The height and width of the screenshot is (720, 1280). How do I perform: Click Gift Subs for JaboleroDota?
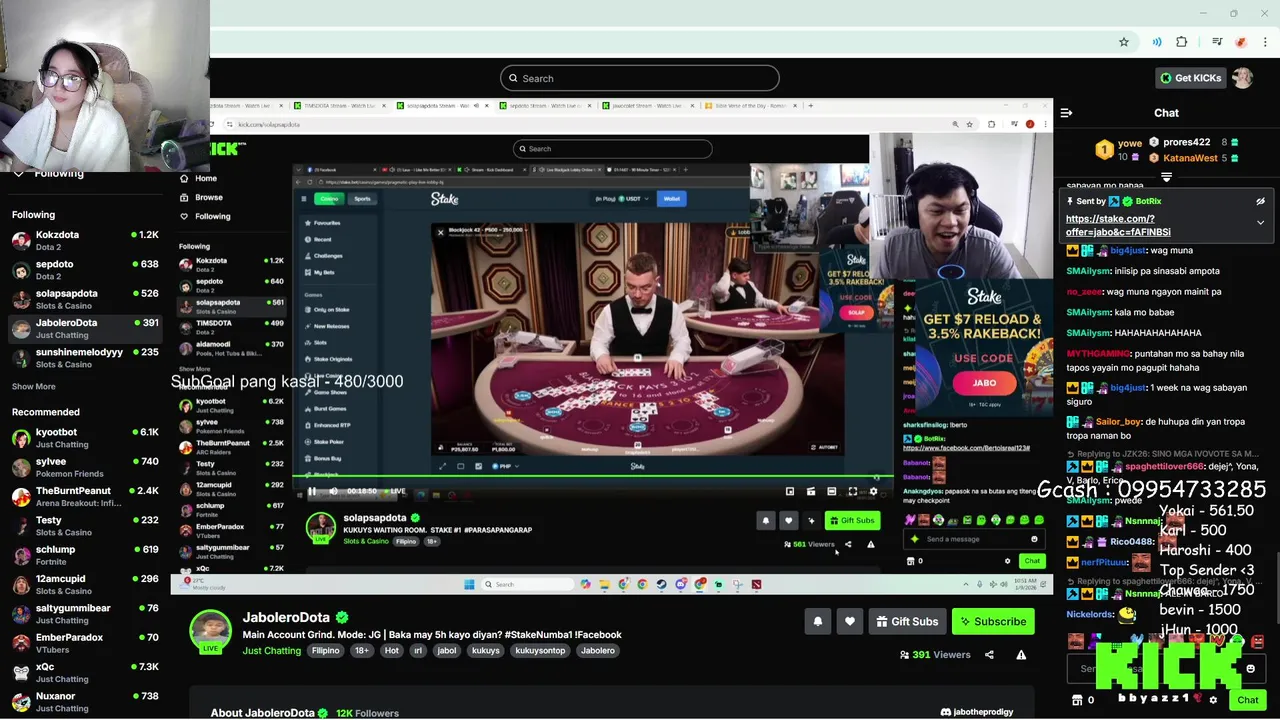pyautogui.click(x=907, y=622)
